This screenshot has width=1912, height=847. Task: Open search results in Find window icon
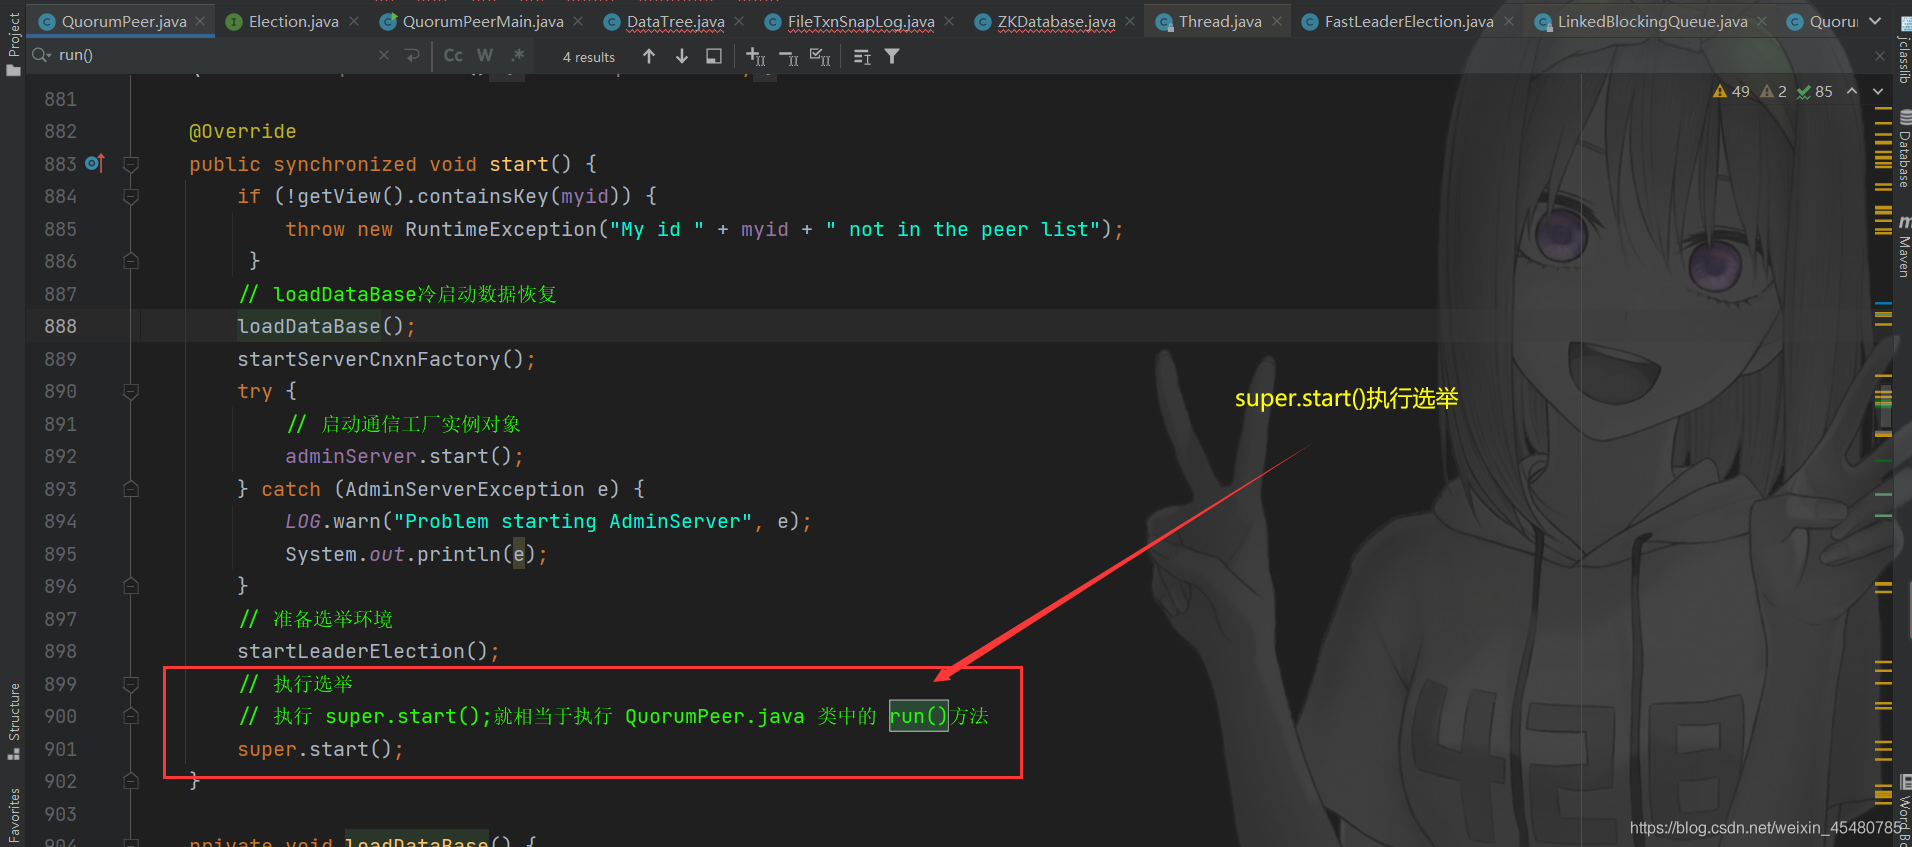pyautogui.click(x=862, y=57)
